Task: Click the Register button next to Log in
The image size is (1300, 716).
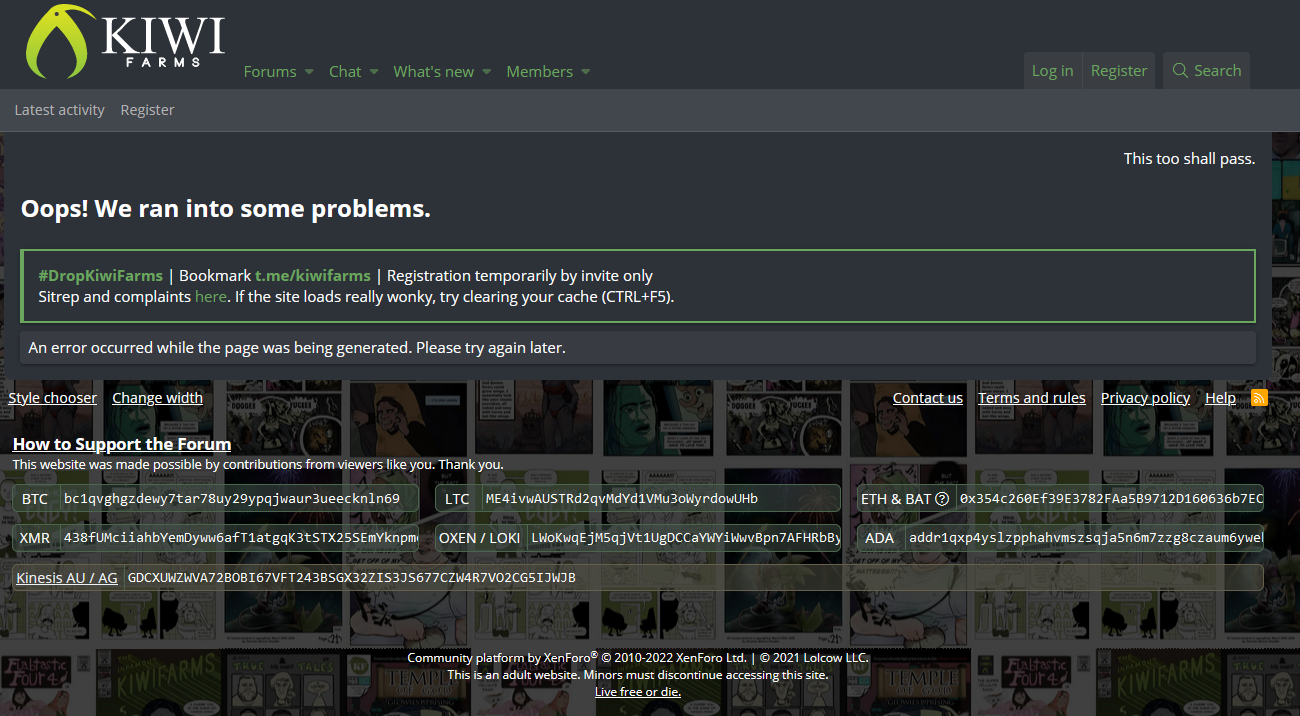Action: 1119,71
